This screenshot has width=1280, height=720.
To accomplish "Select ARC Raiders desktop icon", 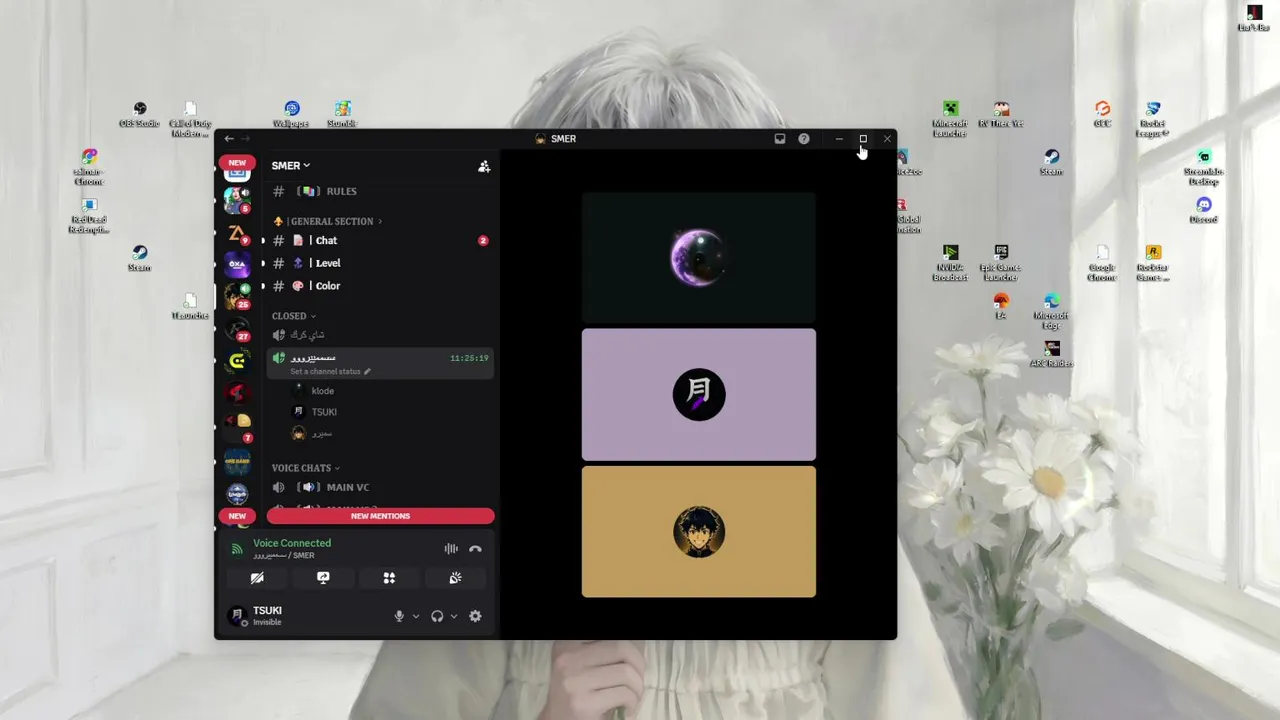I will [1051, 354].
